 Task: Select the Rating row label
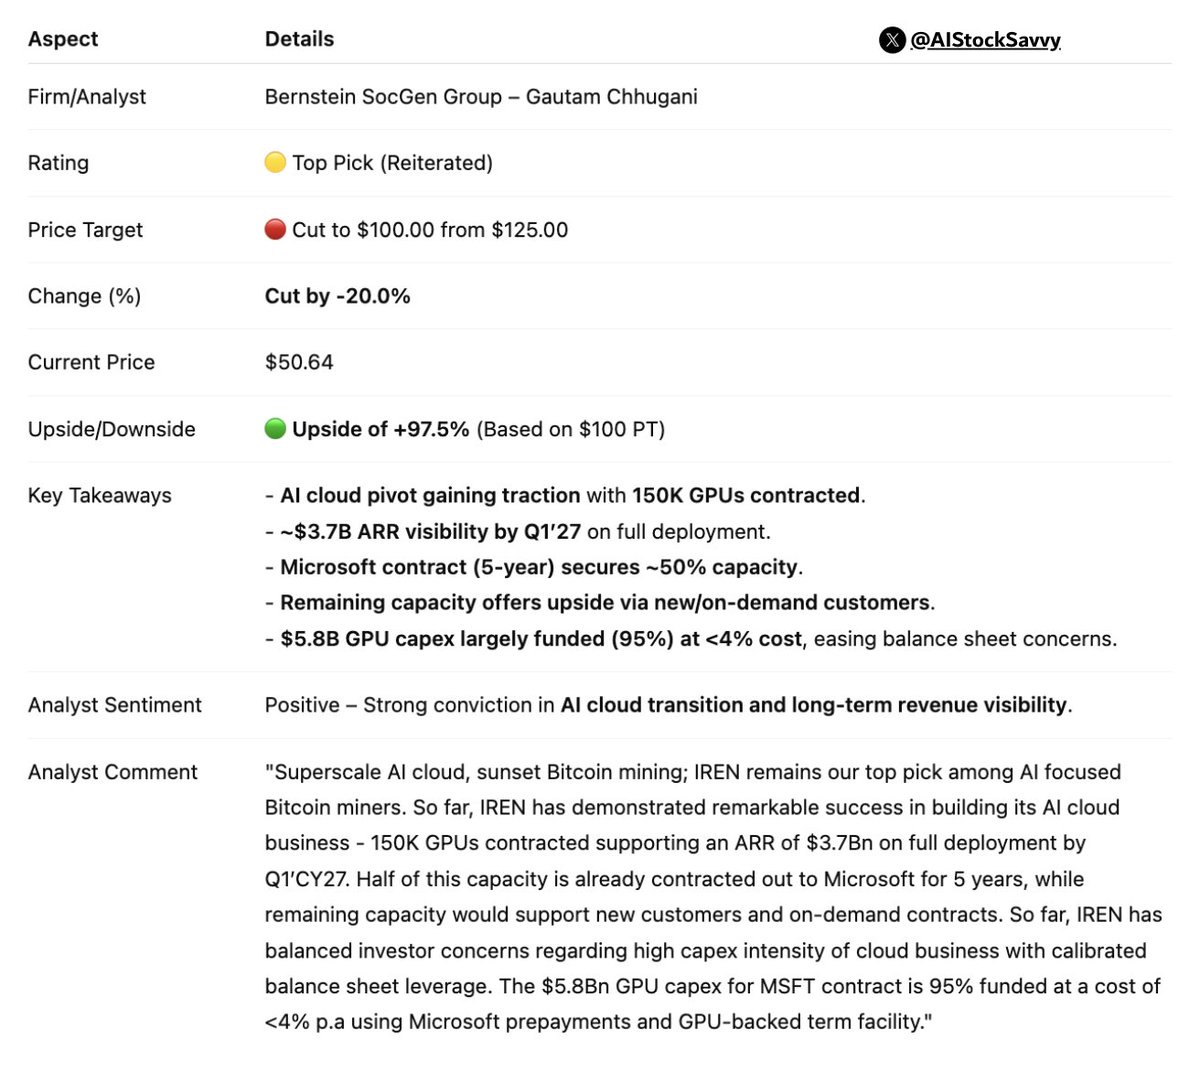(58, 163)
